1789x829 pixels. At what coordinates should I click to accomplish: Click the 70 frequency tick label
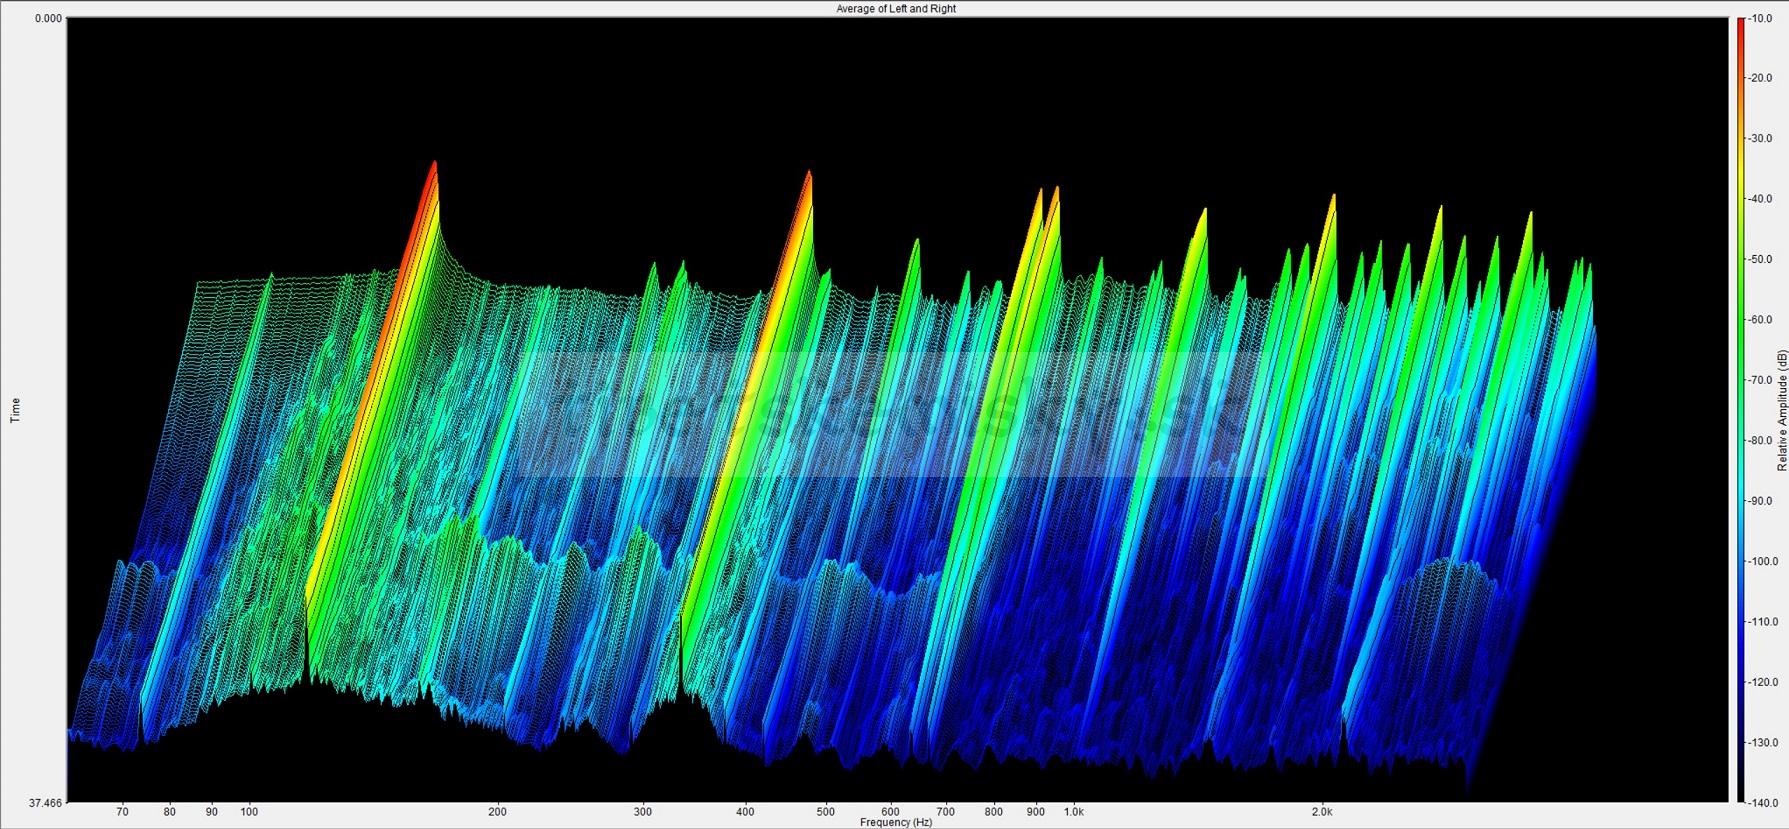[x=123, y=812]
